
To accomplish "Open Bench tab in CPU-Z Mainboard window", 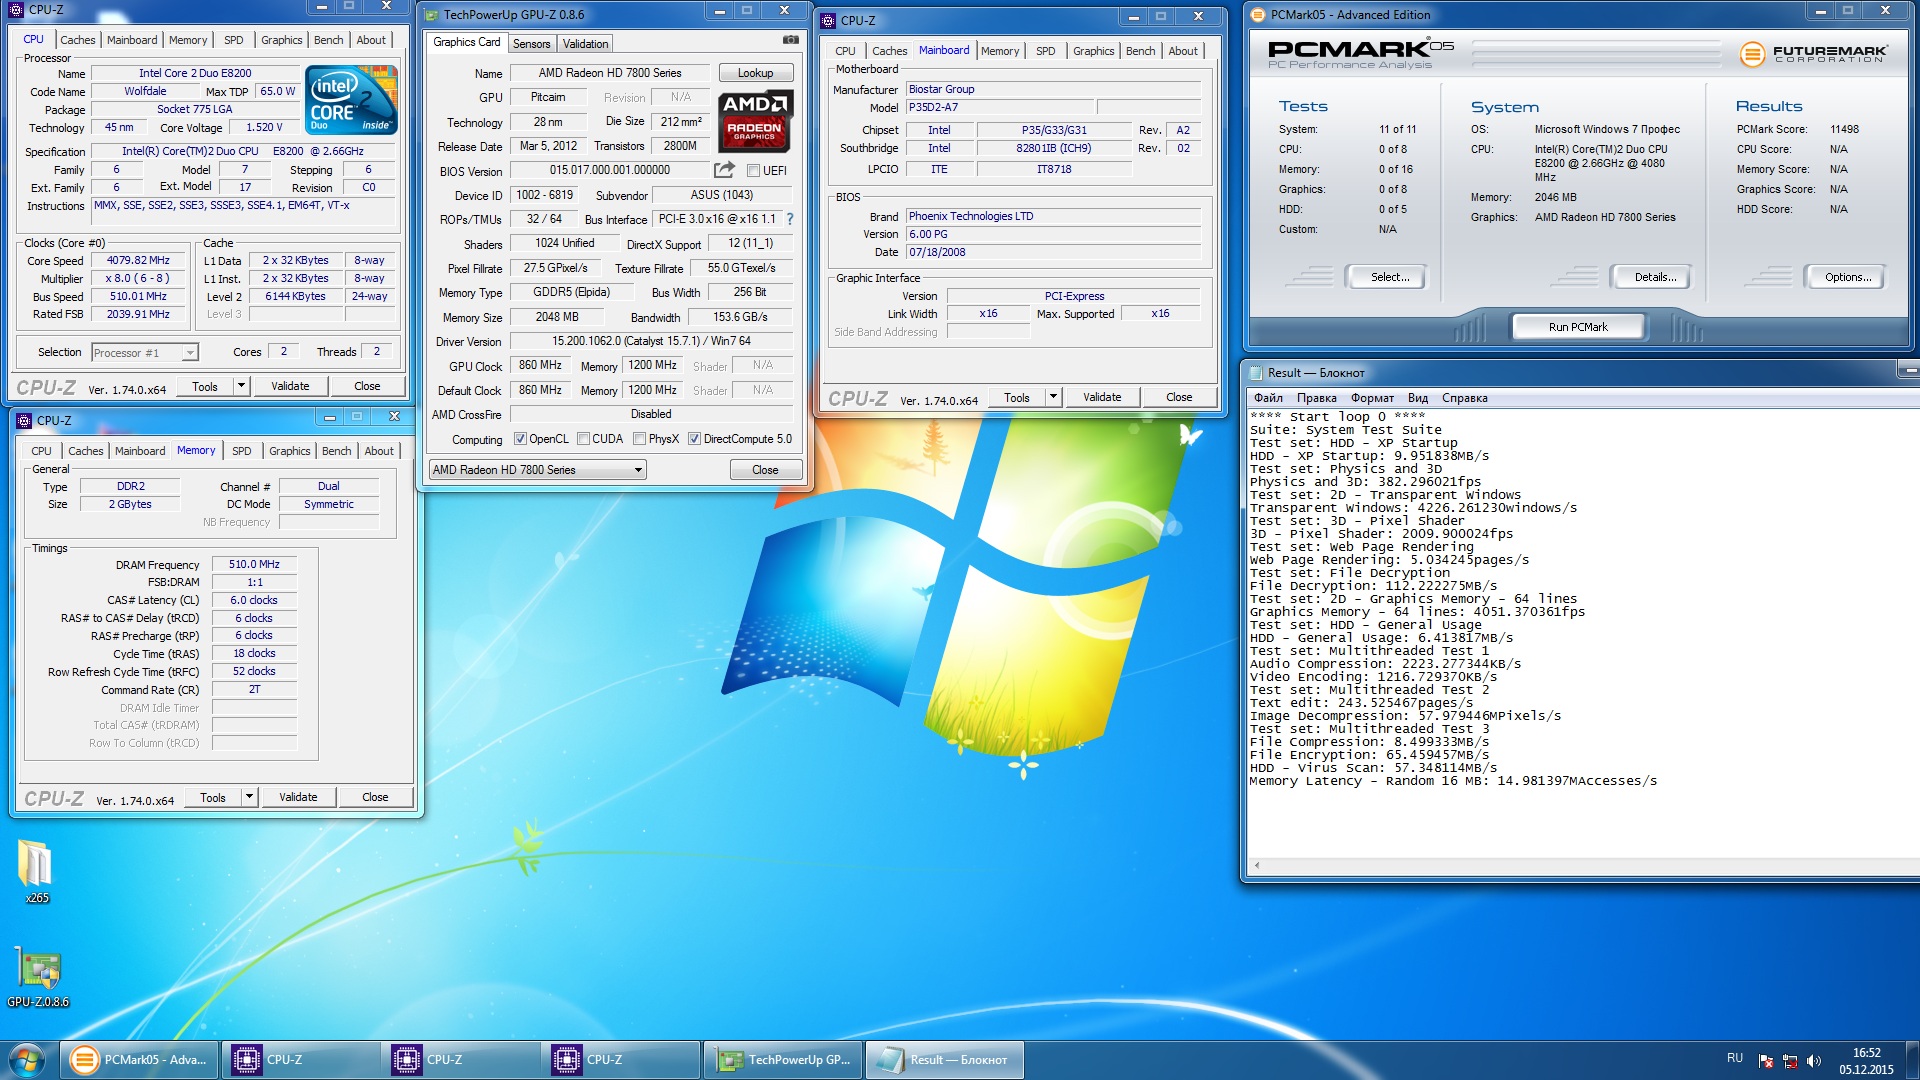I will click(1140, 51).
